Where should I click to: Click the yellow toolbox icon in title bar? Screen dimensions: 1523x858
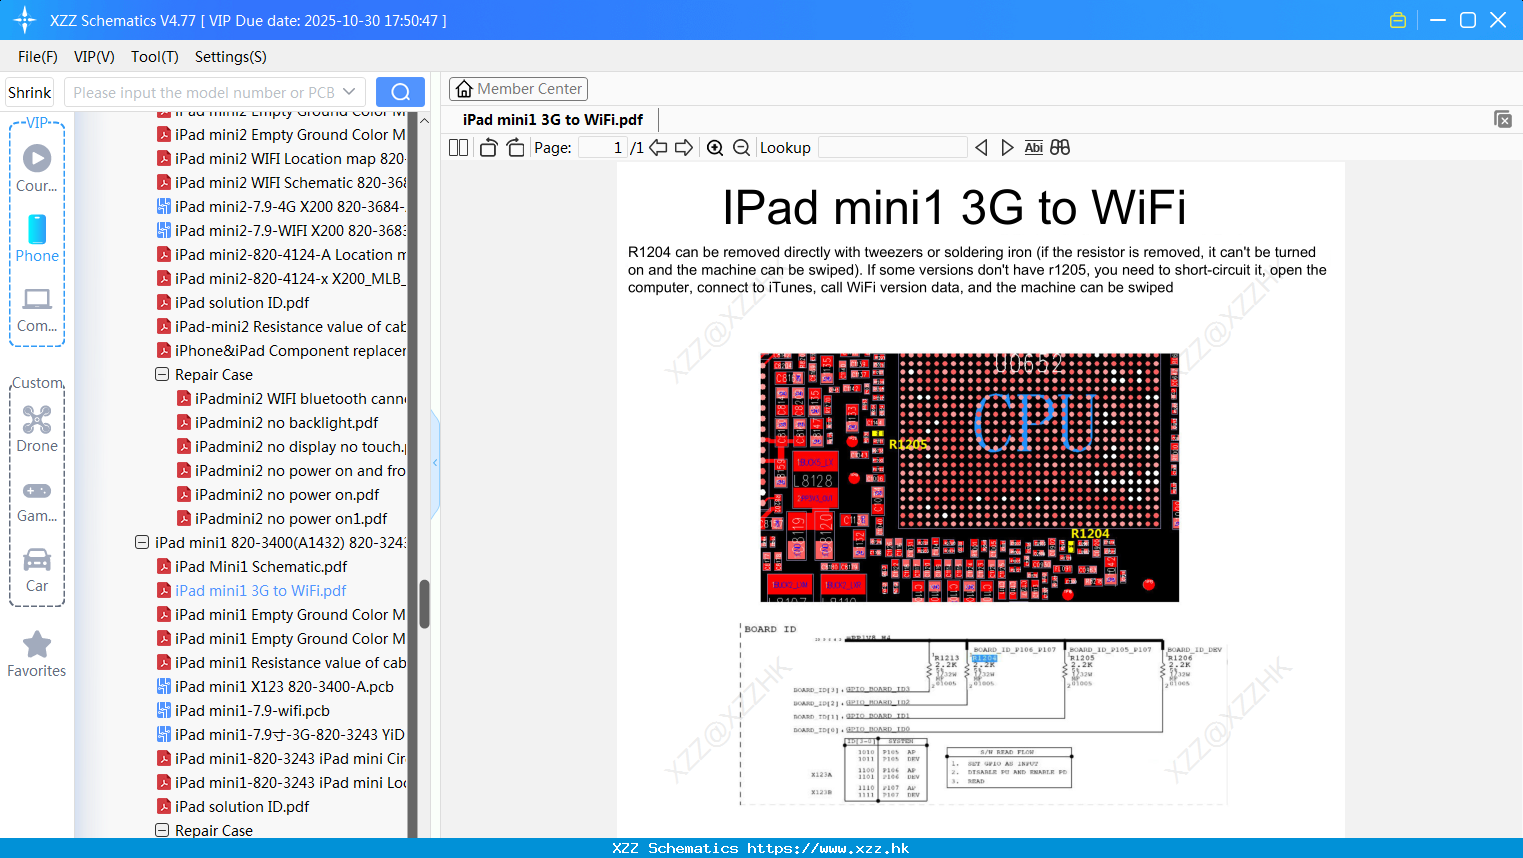1398,20
